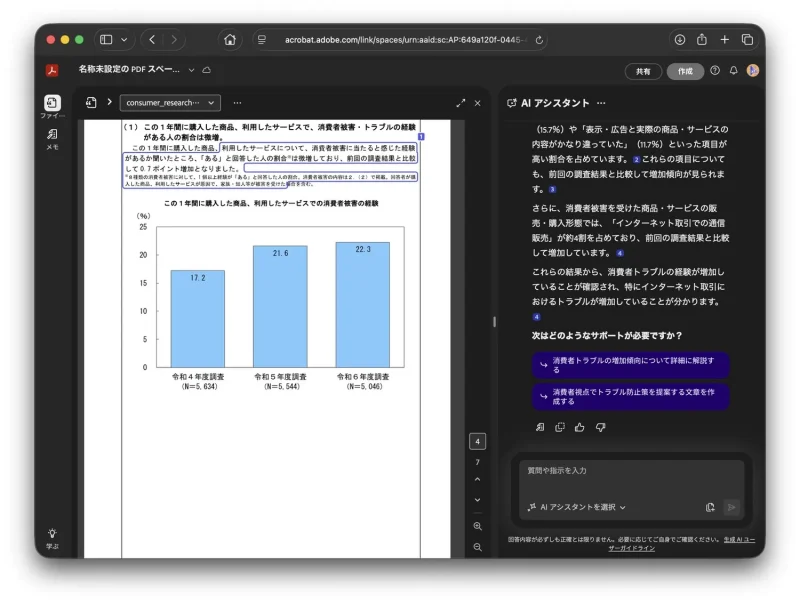Click the thumbs down feedback icon
Screen dimensions: 800x604
[x=601, y=427]
